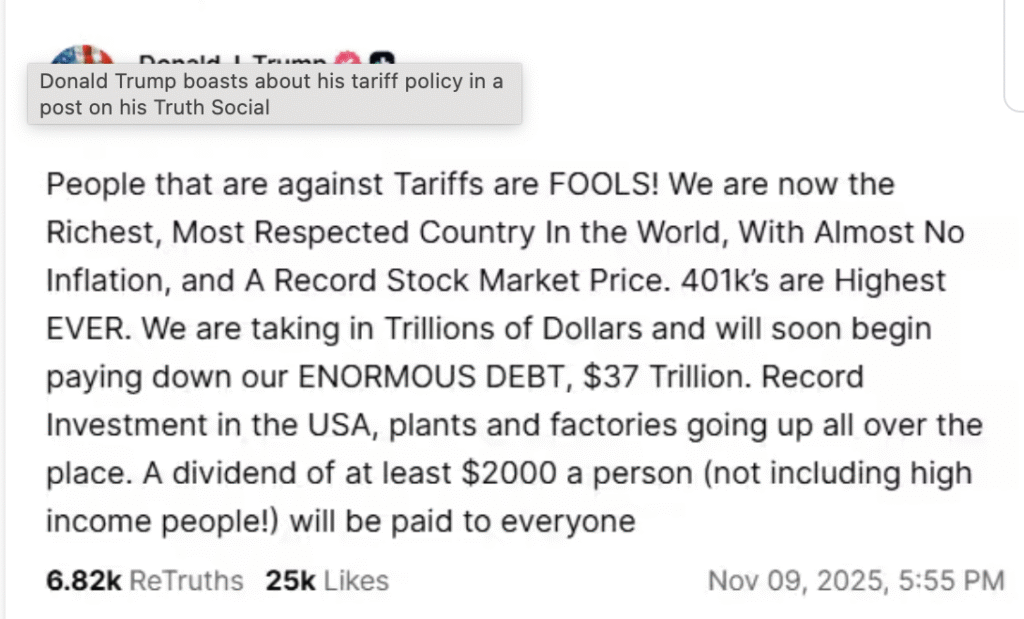The width and height of the screenshot is (1024, 619).
Task: Click the word Likes
Action: 356,580
